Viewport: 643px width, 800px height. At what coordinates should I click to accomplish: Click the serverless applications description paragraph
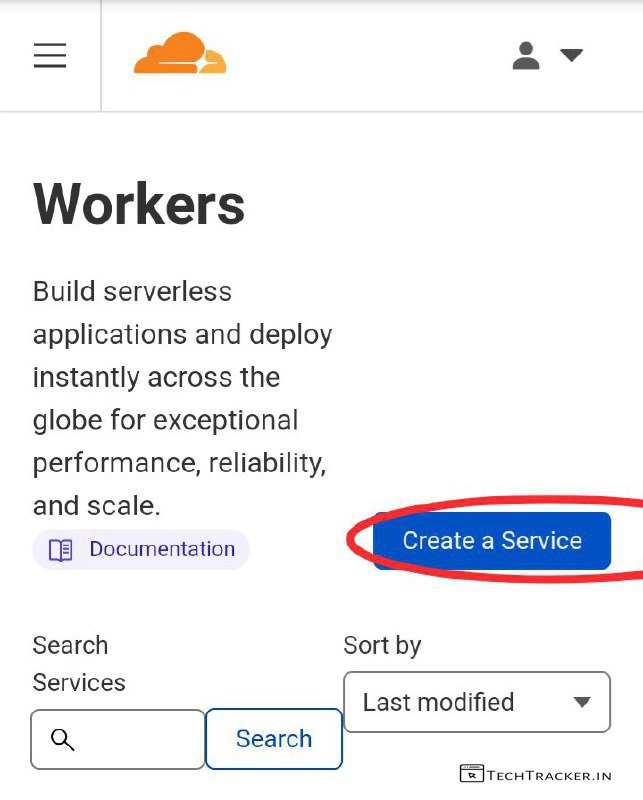(x=182, y=398)
